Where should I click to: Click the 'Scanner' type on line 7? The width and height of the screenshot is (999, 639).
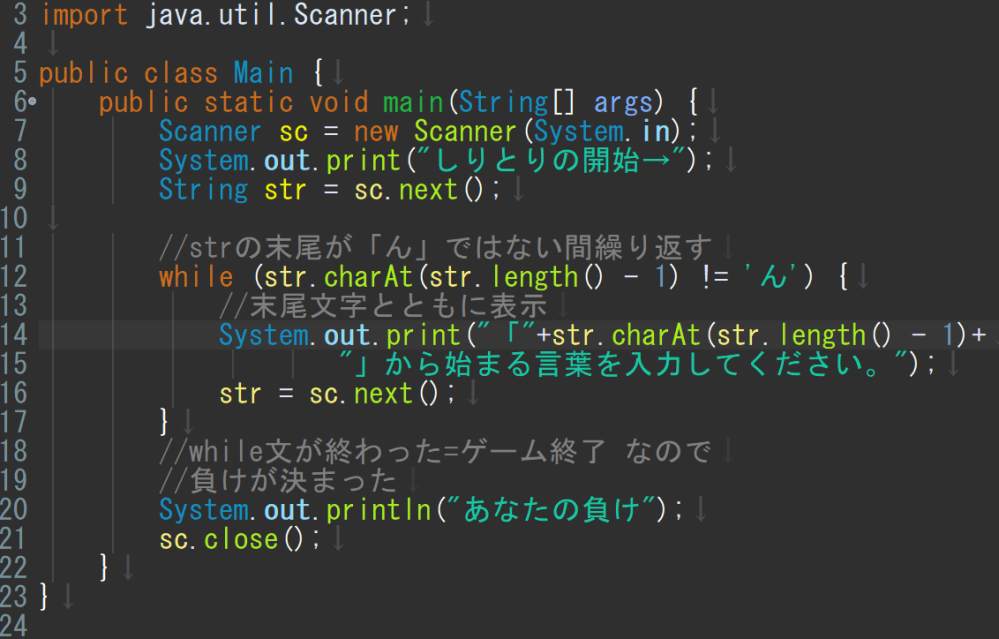210,131
